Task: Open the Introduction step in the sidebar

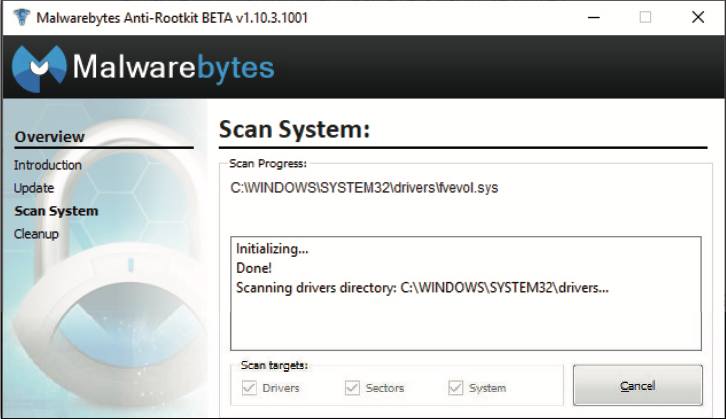Action: pyautogui.click(x=48, y=165)
